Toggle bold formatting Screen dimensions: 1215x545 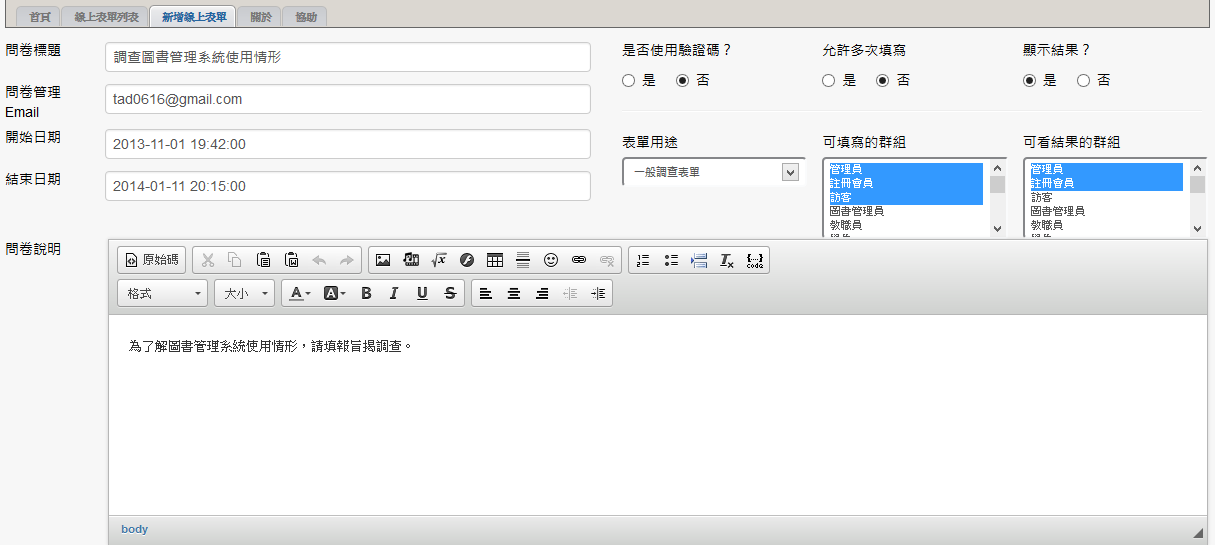(366, 293)
